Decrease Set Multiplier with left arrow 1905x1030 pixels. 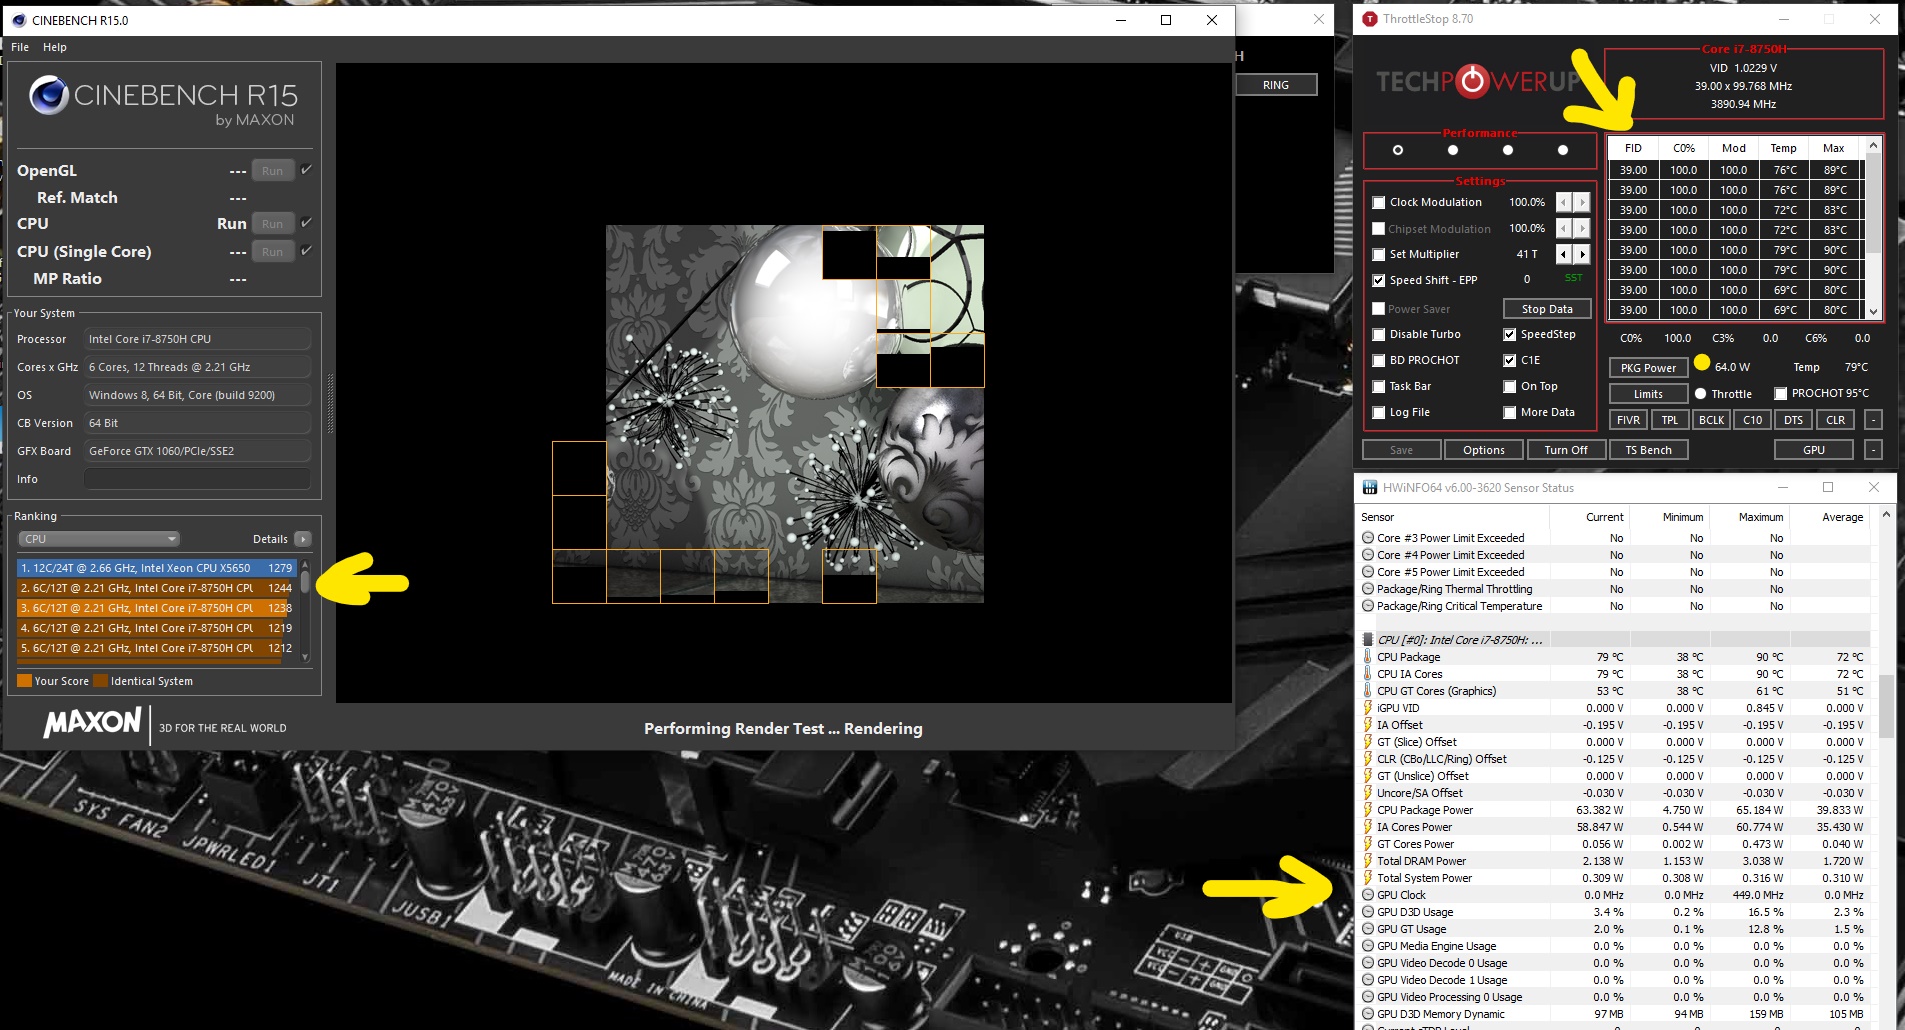pyautogui.click(x=1564, y=254)
